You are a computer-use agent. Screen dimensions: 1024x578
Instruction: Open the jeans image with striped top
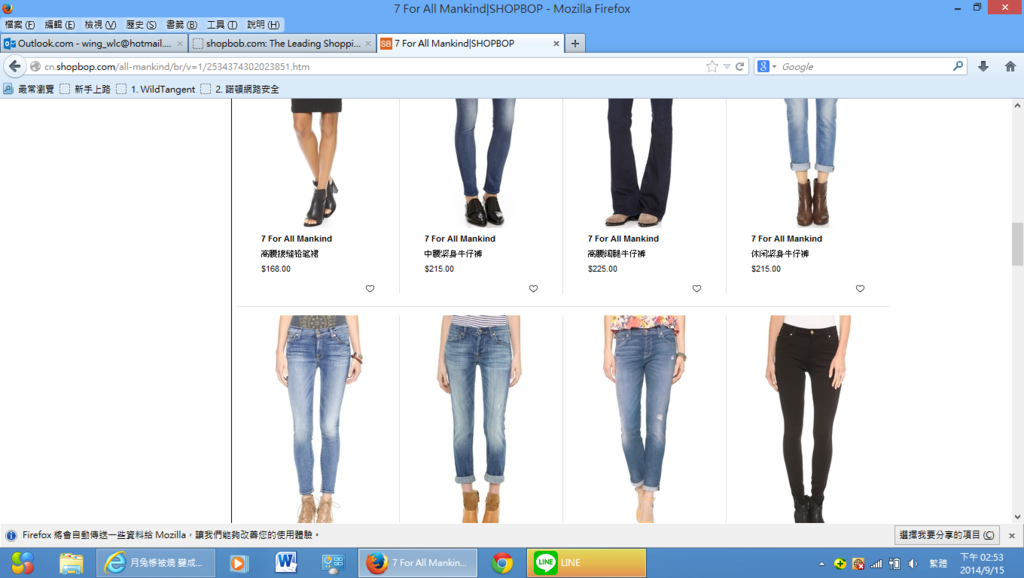(479, 419)
